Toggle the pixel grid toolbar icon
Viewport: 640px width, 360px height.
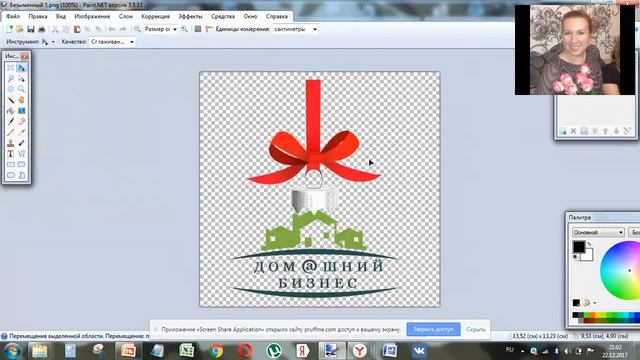click(x=198, y=29)
